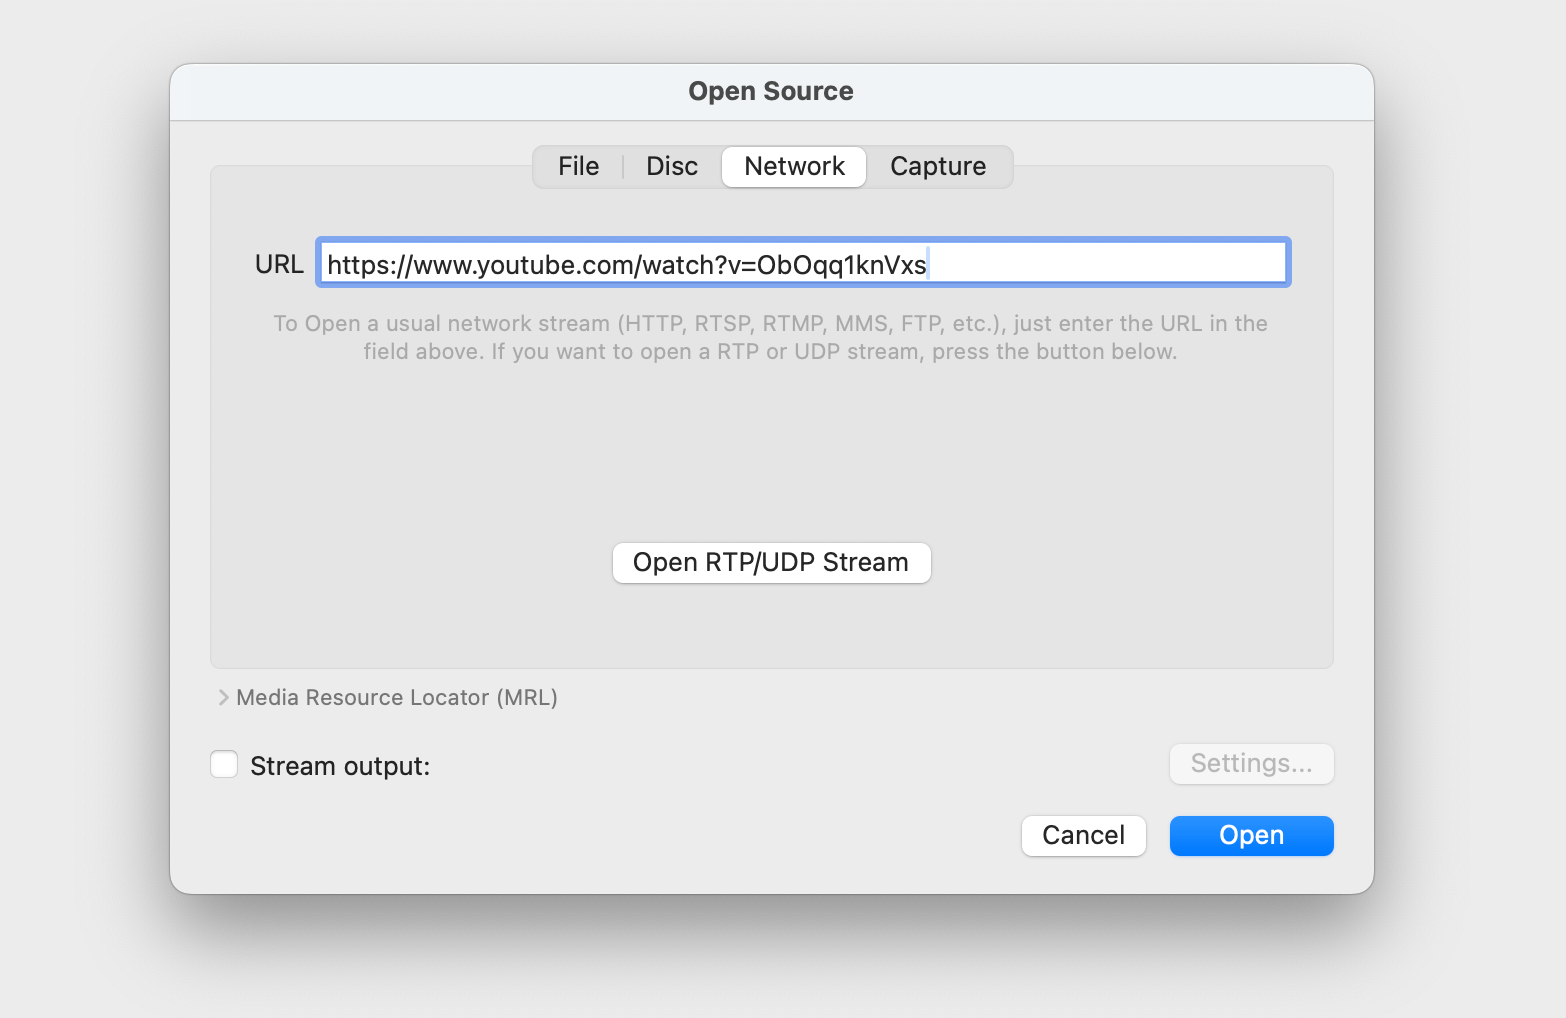Click the Open Source title bar text
Image resolution: width=1566 pixels, height=1018 pixels.
tap(771, 91)
